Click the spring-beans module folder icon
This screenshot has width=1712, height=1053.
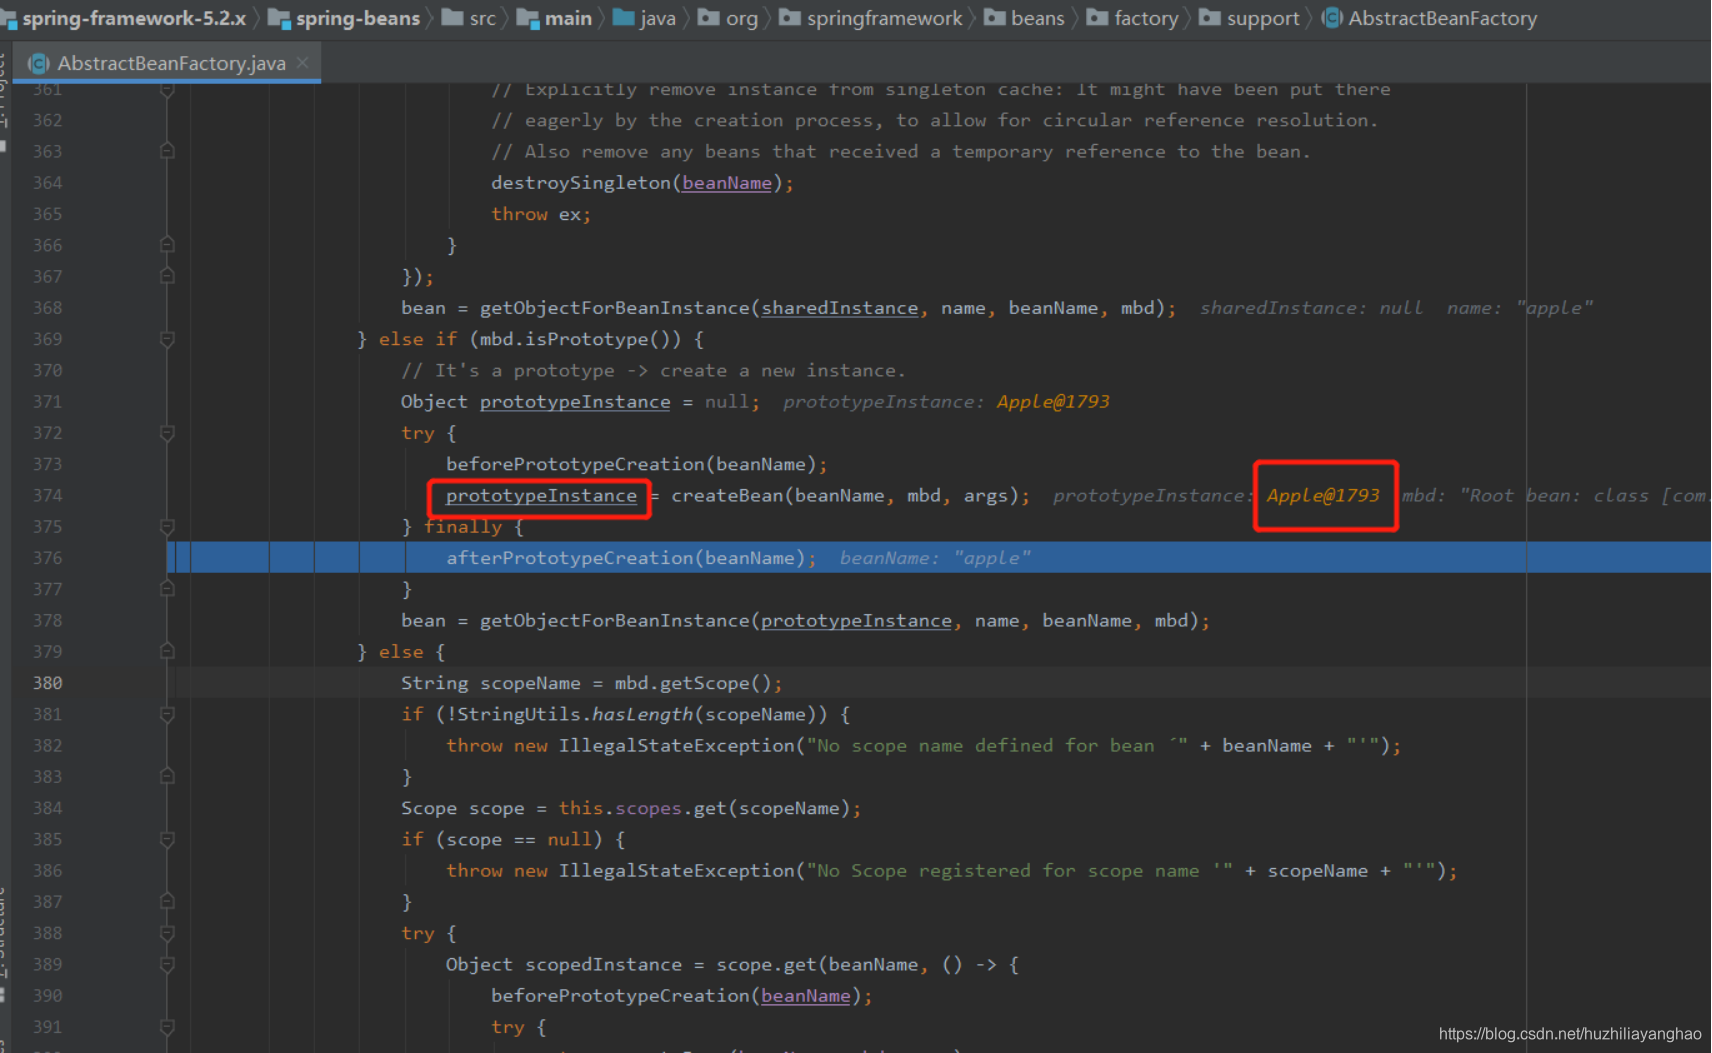[x=279, y=18]
